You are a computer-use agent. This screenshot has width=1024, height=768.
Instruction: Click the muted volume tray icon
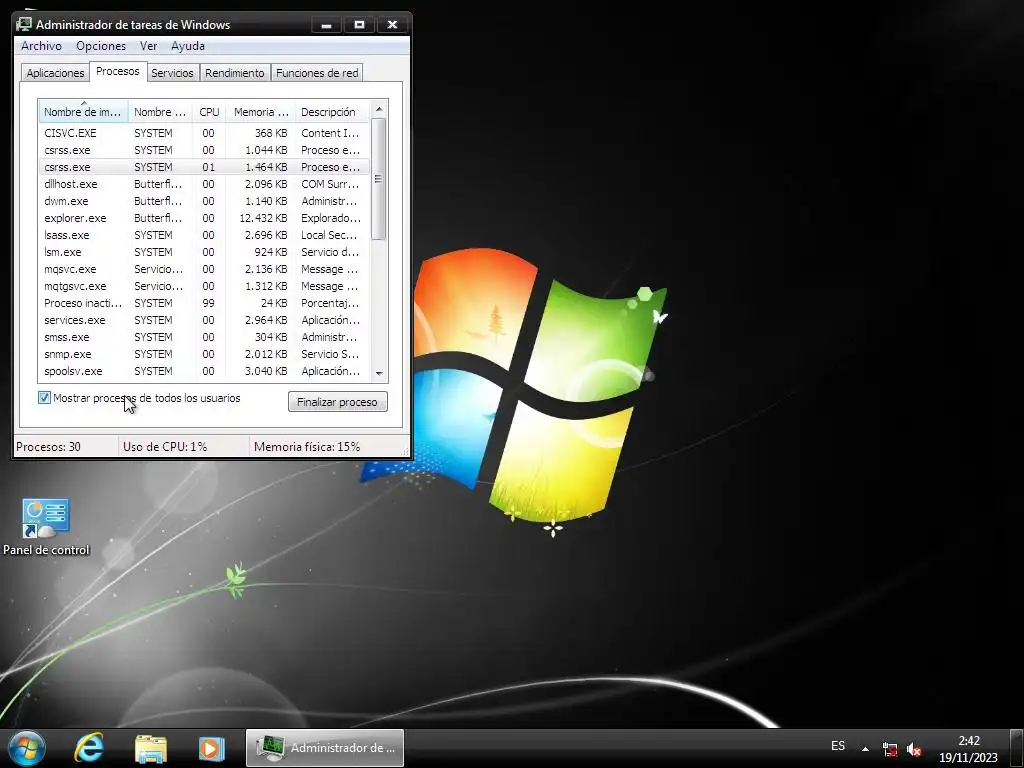tap(914, 749)
